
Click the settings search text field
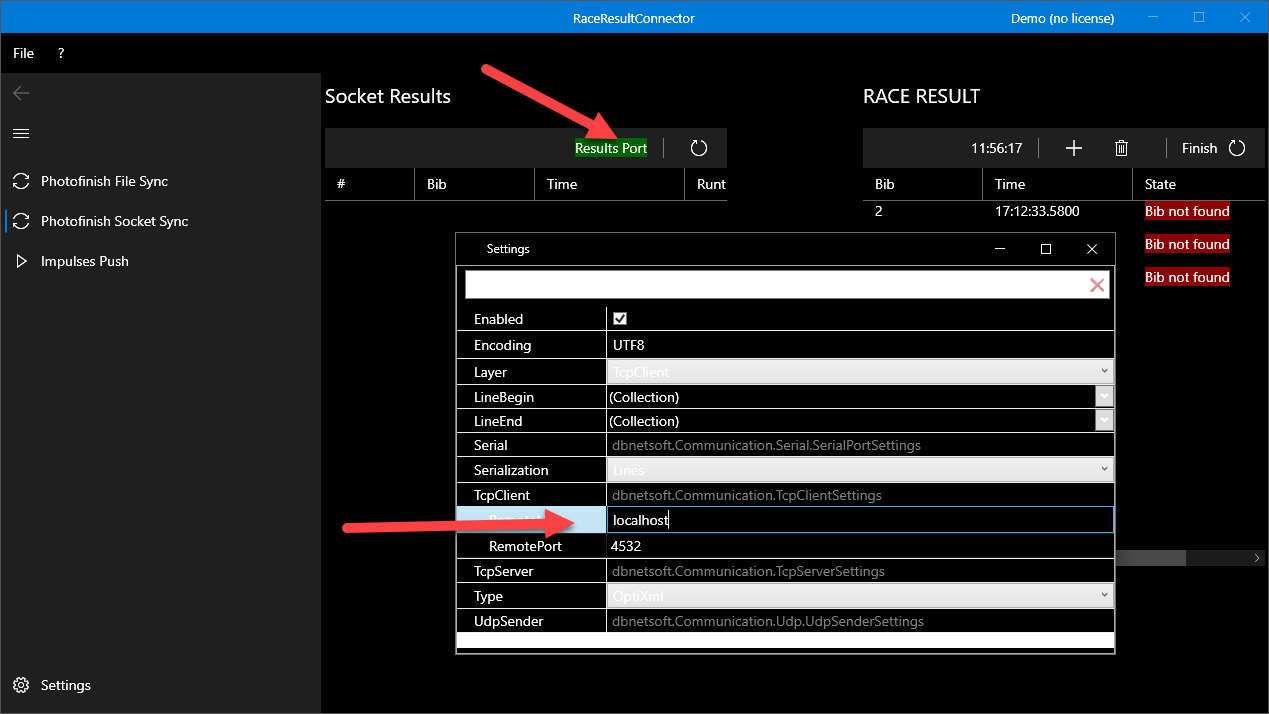[x=776, y=285]
